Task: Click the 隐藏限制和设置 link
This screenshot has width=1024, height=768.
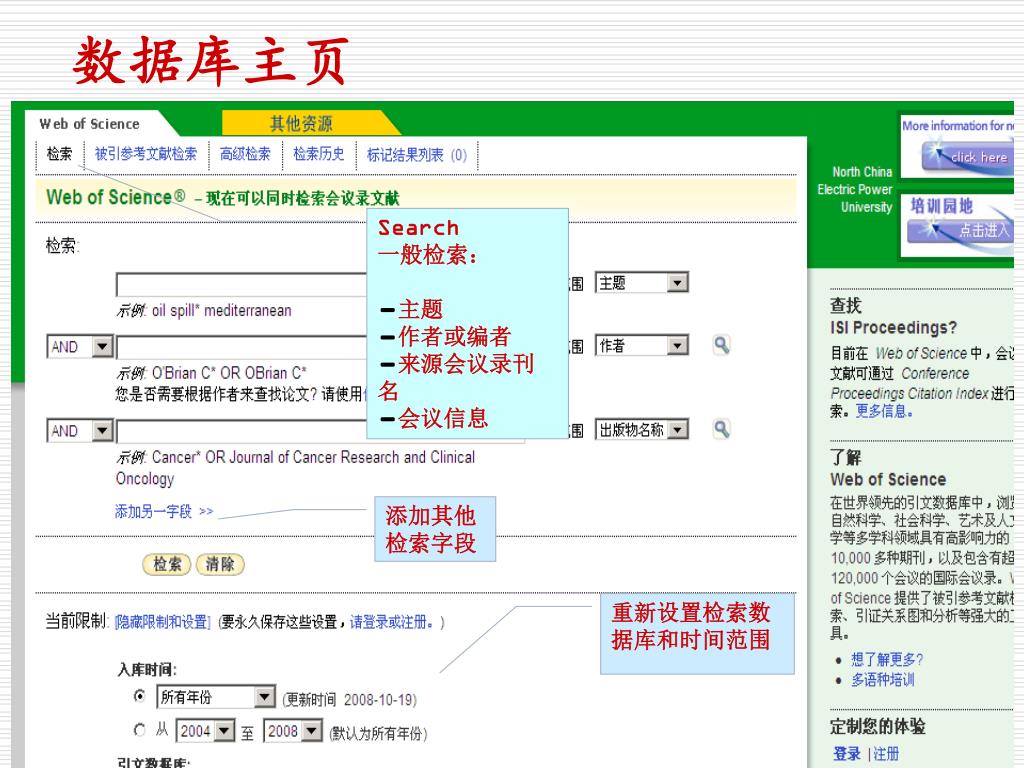Action: pos(163,622)
